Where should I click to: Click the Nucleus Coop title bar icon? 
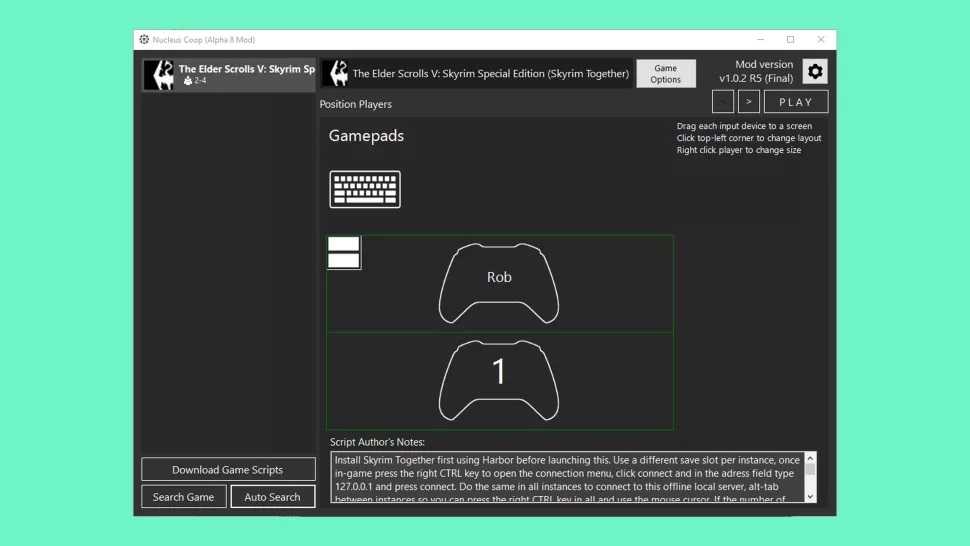[144, 40]
